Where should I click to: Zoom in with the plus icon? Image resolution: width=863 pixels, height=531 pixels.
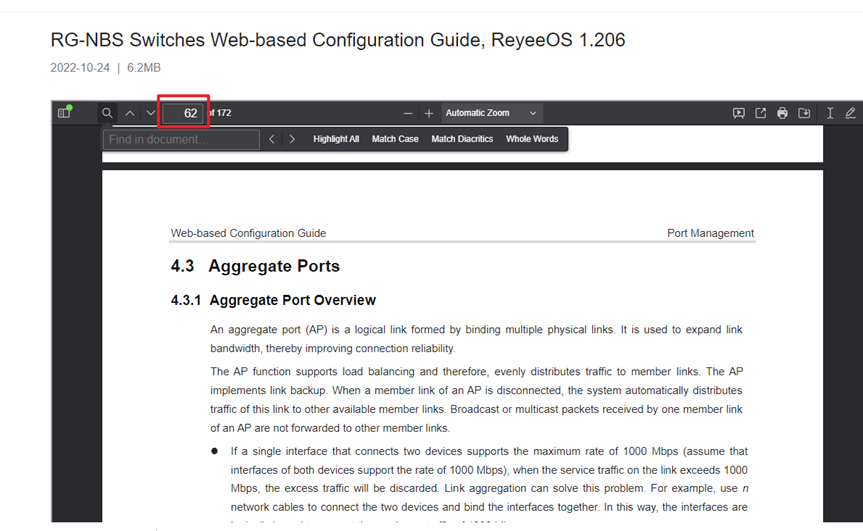[429, 113]
